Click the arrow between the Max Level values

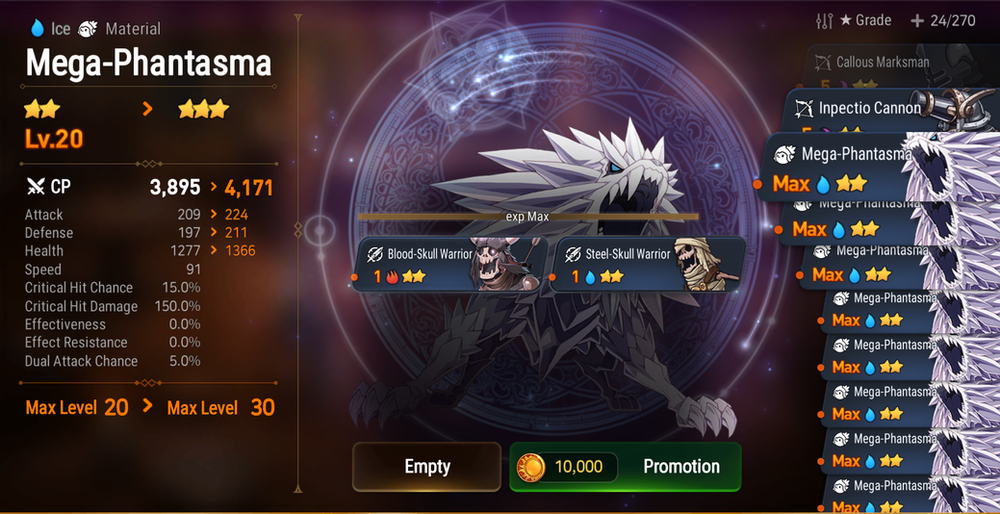147,406
